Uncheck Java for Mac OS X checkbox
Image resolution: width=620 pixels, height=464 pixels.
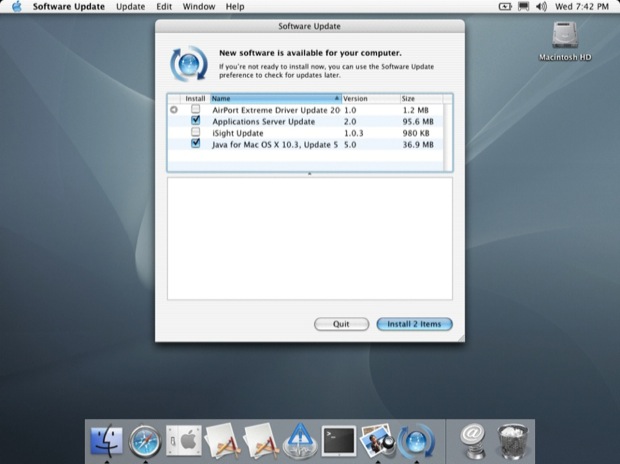point(195,143)
